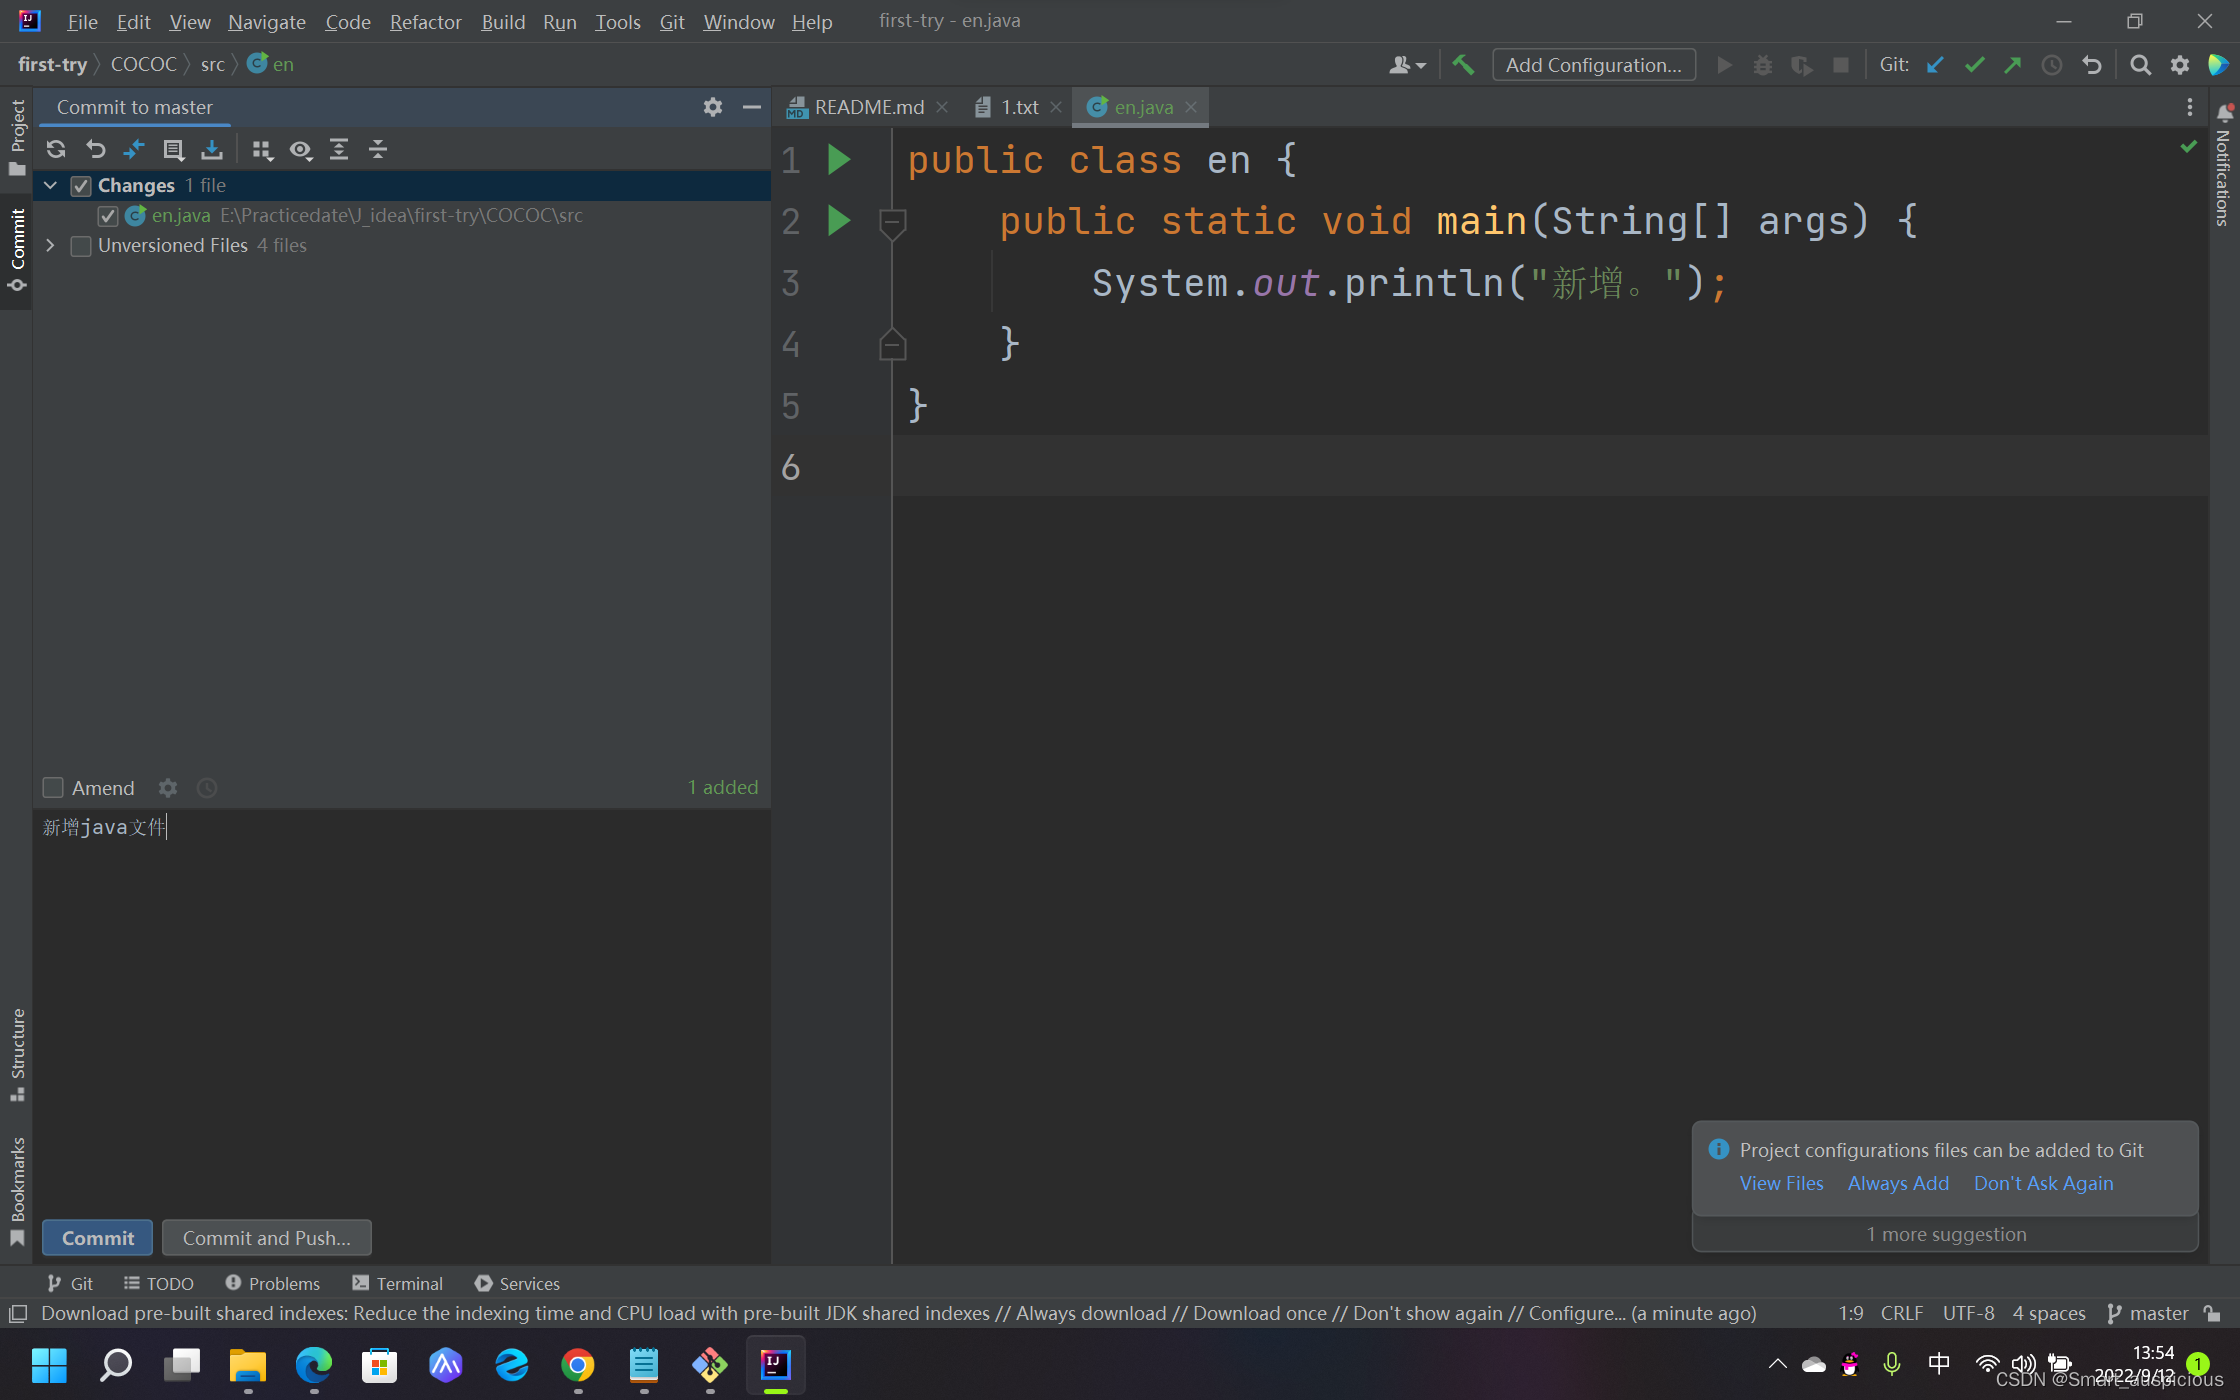Click the Always Add link
Image resolution: width=2240 pixels, height=1400 pixels.
[x=1898, y=1183]
